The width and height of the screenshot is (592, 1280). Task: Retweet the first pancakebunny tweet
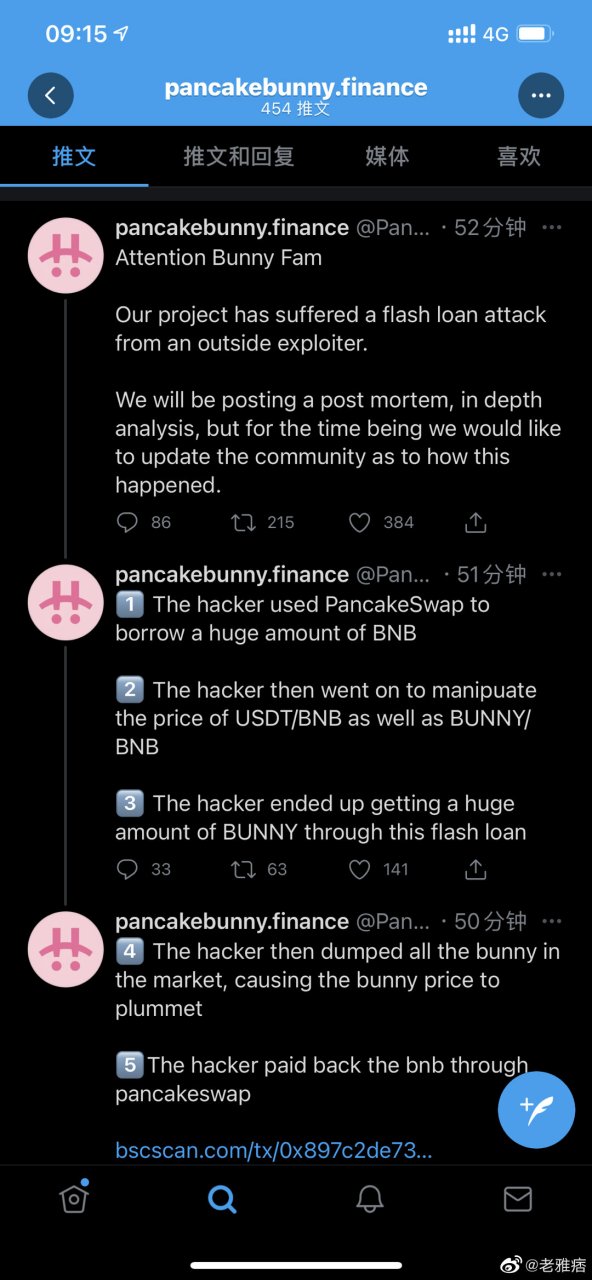[x=245, y=522]
